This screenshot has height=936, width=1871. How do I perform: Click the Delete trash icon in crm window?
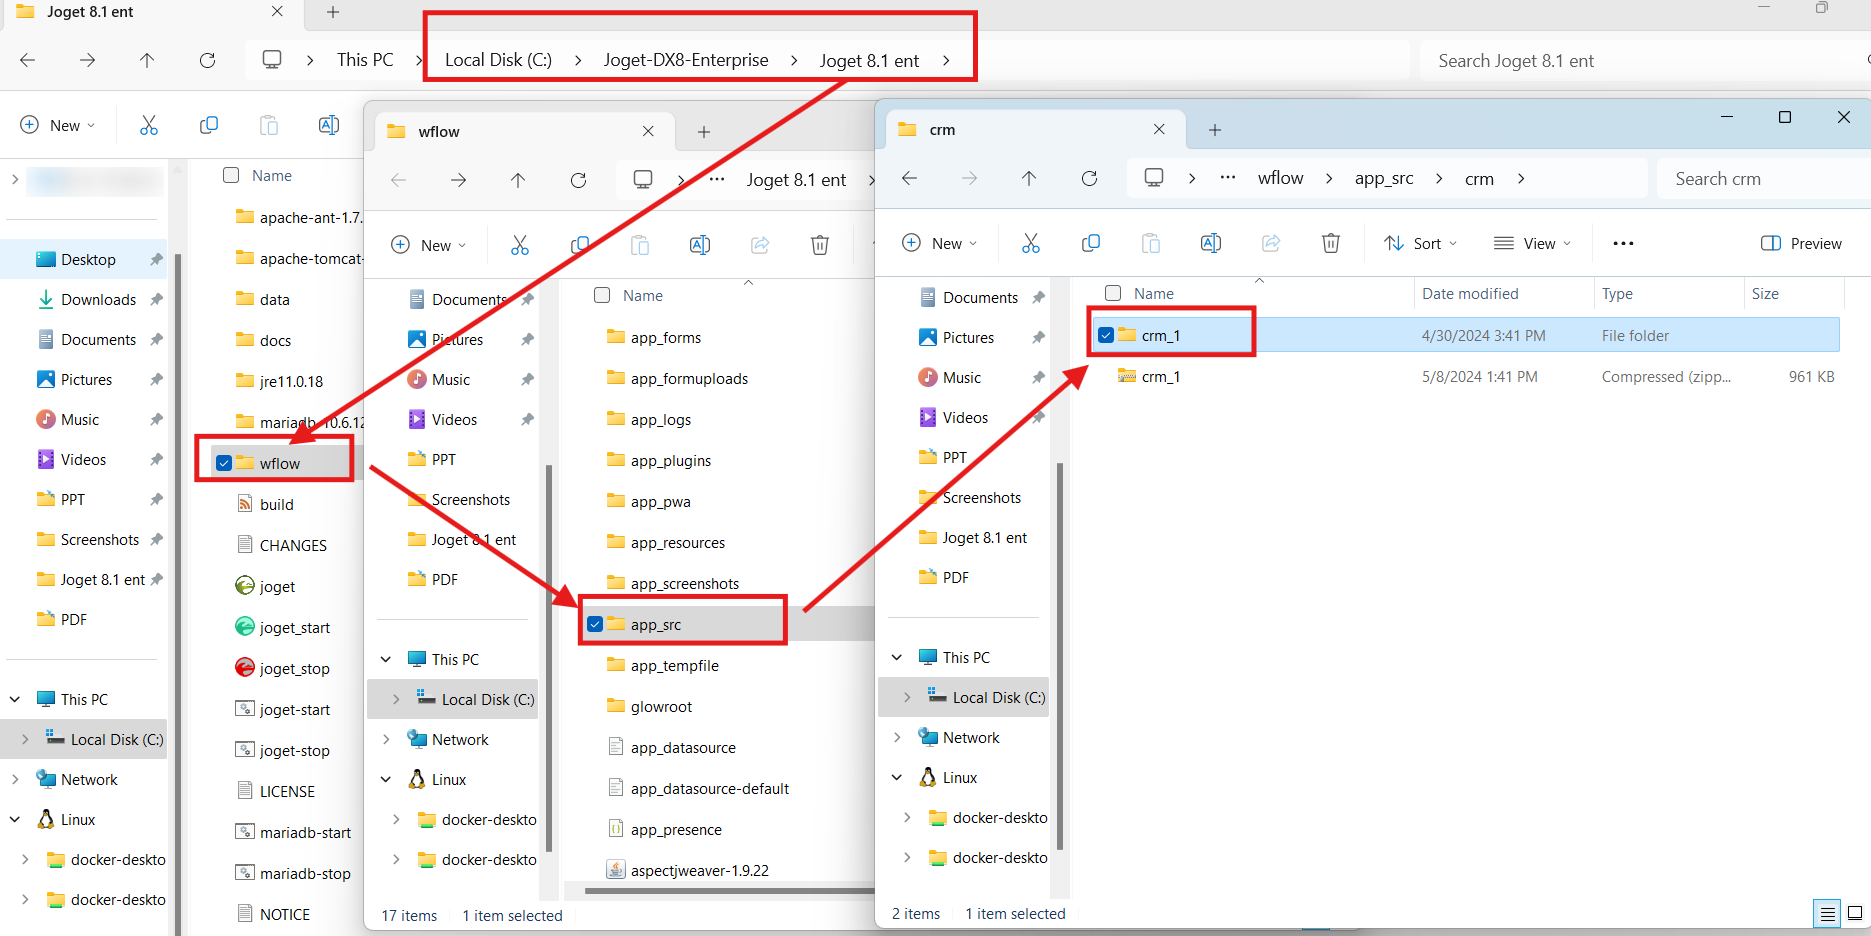pyautogui.click(x=1330, y=243)
